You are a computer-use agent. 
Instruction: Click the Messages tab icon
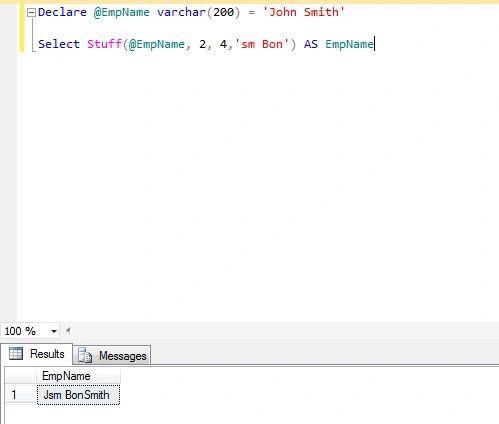85,356
